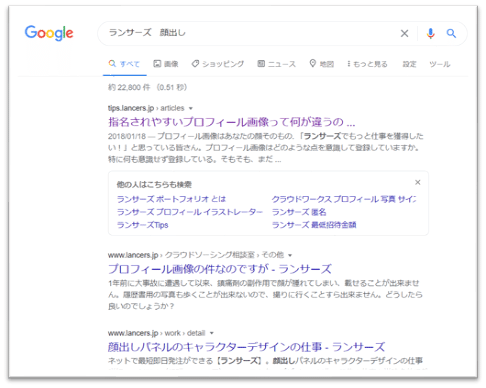Close the 他の人はこちらも検索 box

point(418,182)
